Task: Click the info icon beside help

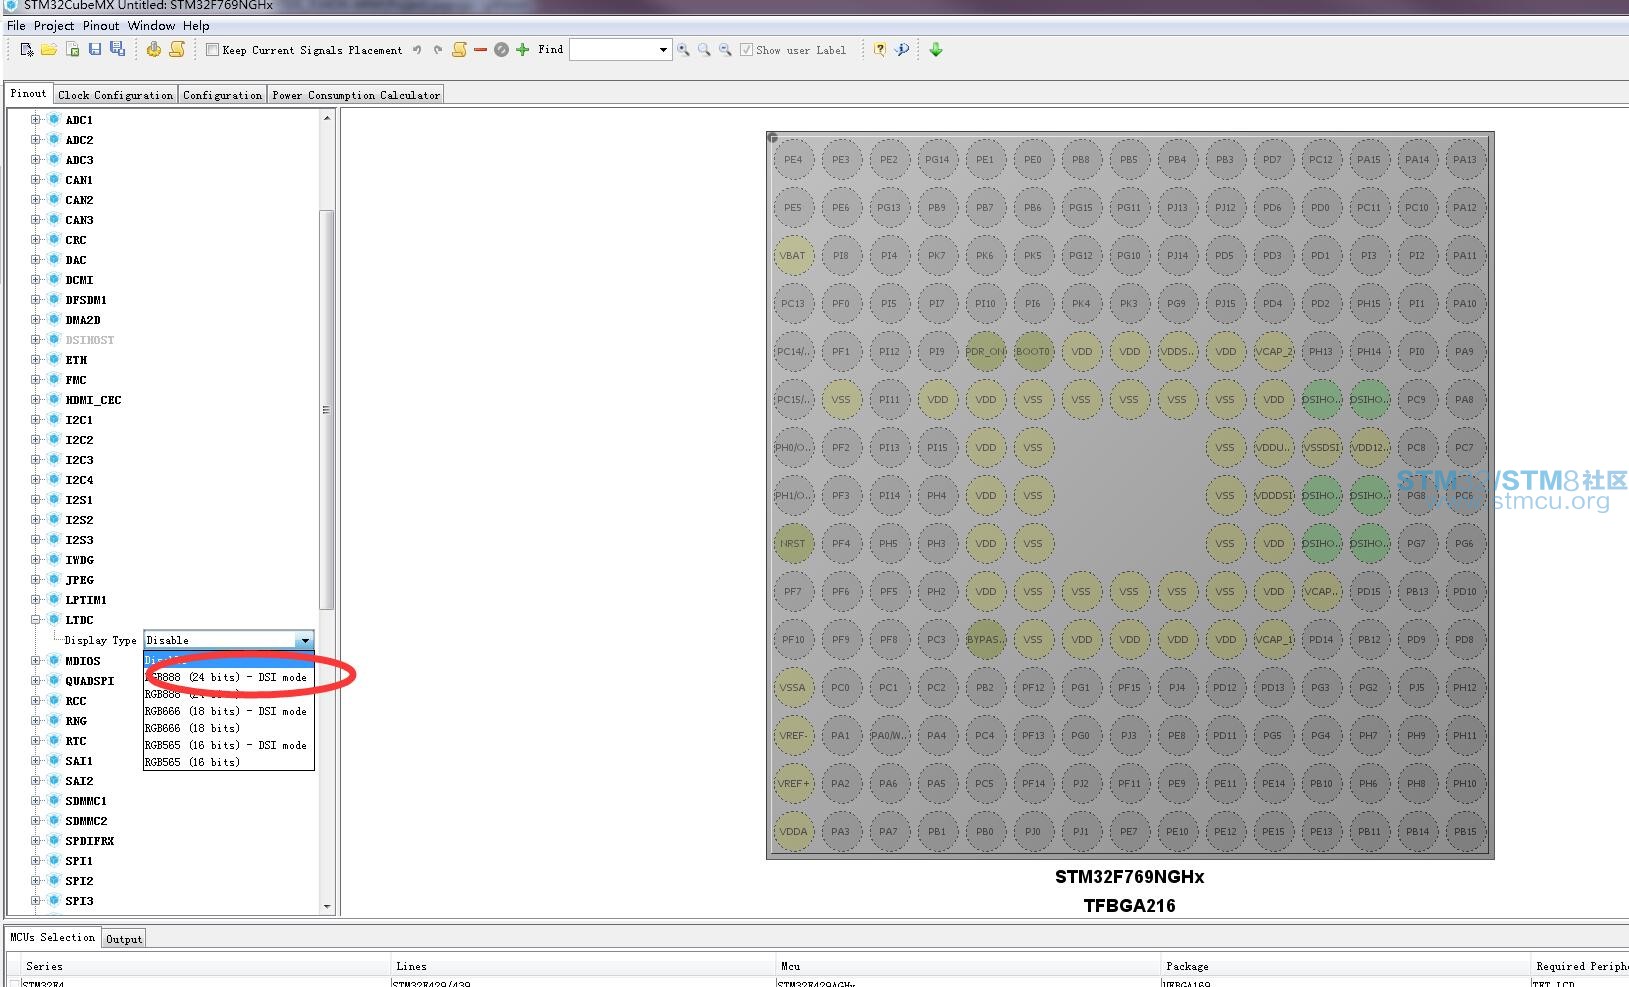Action: tap(902, 49)
